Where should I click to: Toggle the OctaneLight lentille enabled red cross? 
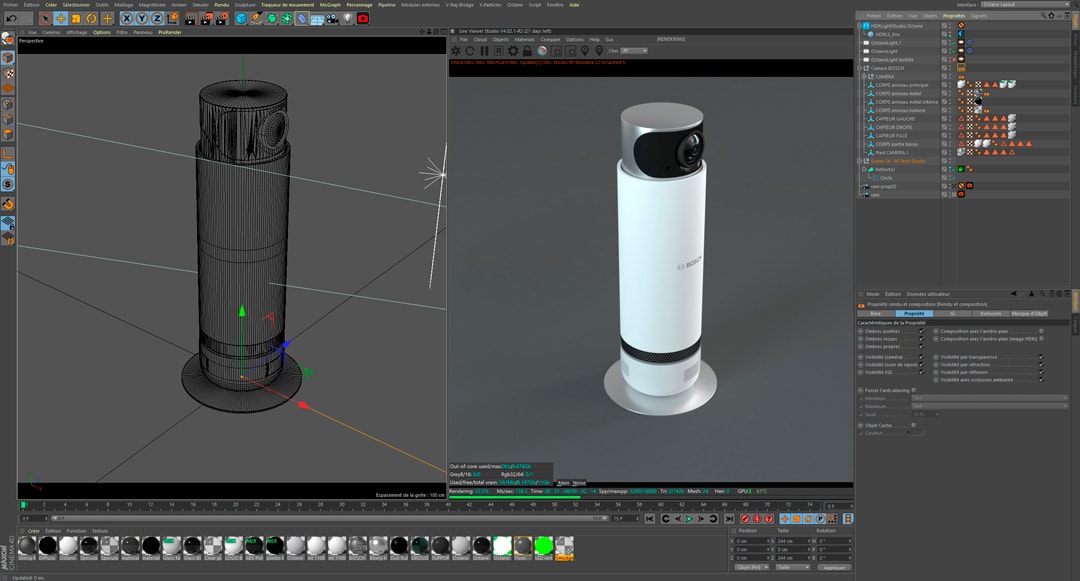tap(953, 60)
